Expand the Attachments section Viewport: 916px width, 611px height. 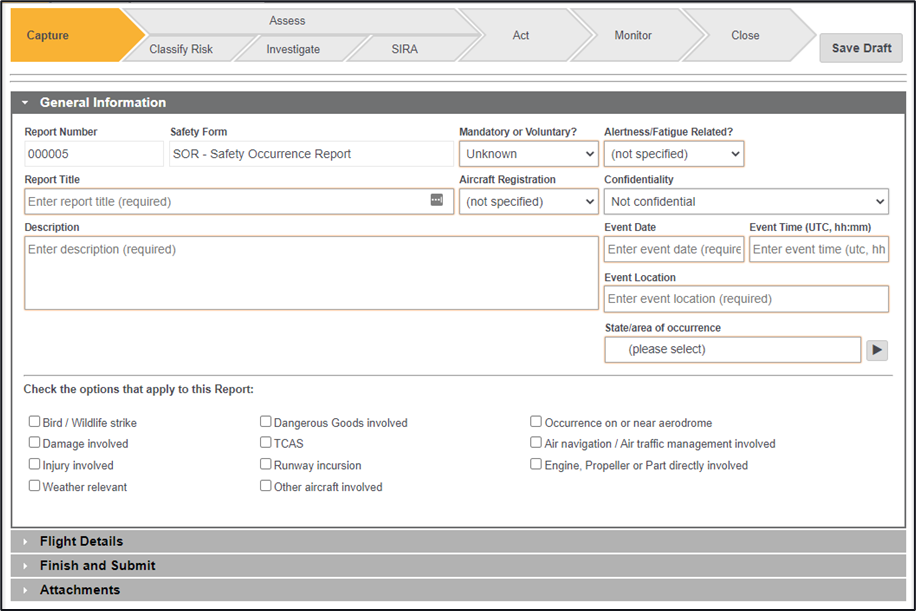click(x=79, y=590)
